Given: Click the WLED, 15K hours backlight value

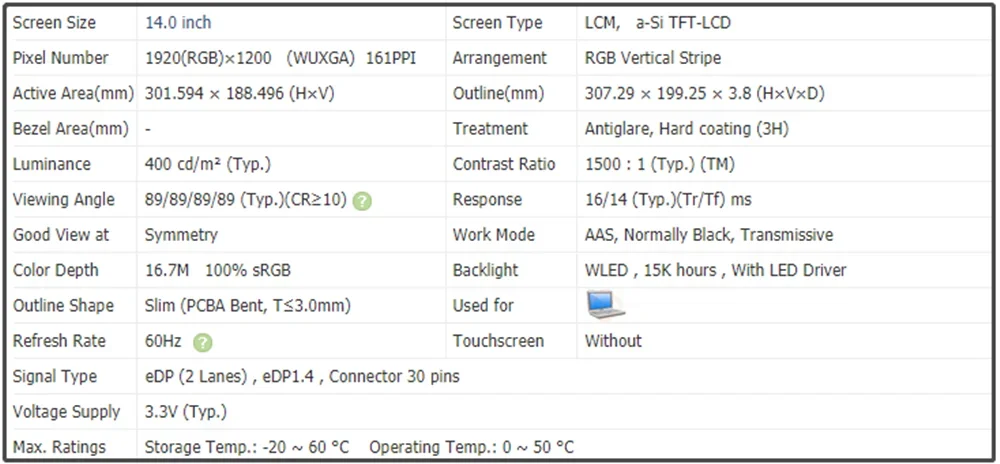Looking at the screenshot, I should 715,270.
